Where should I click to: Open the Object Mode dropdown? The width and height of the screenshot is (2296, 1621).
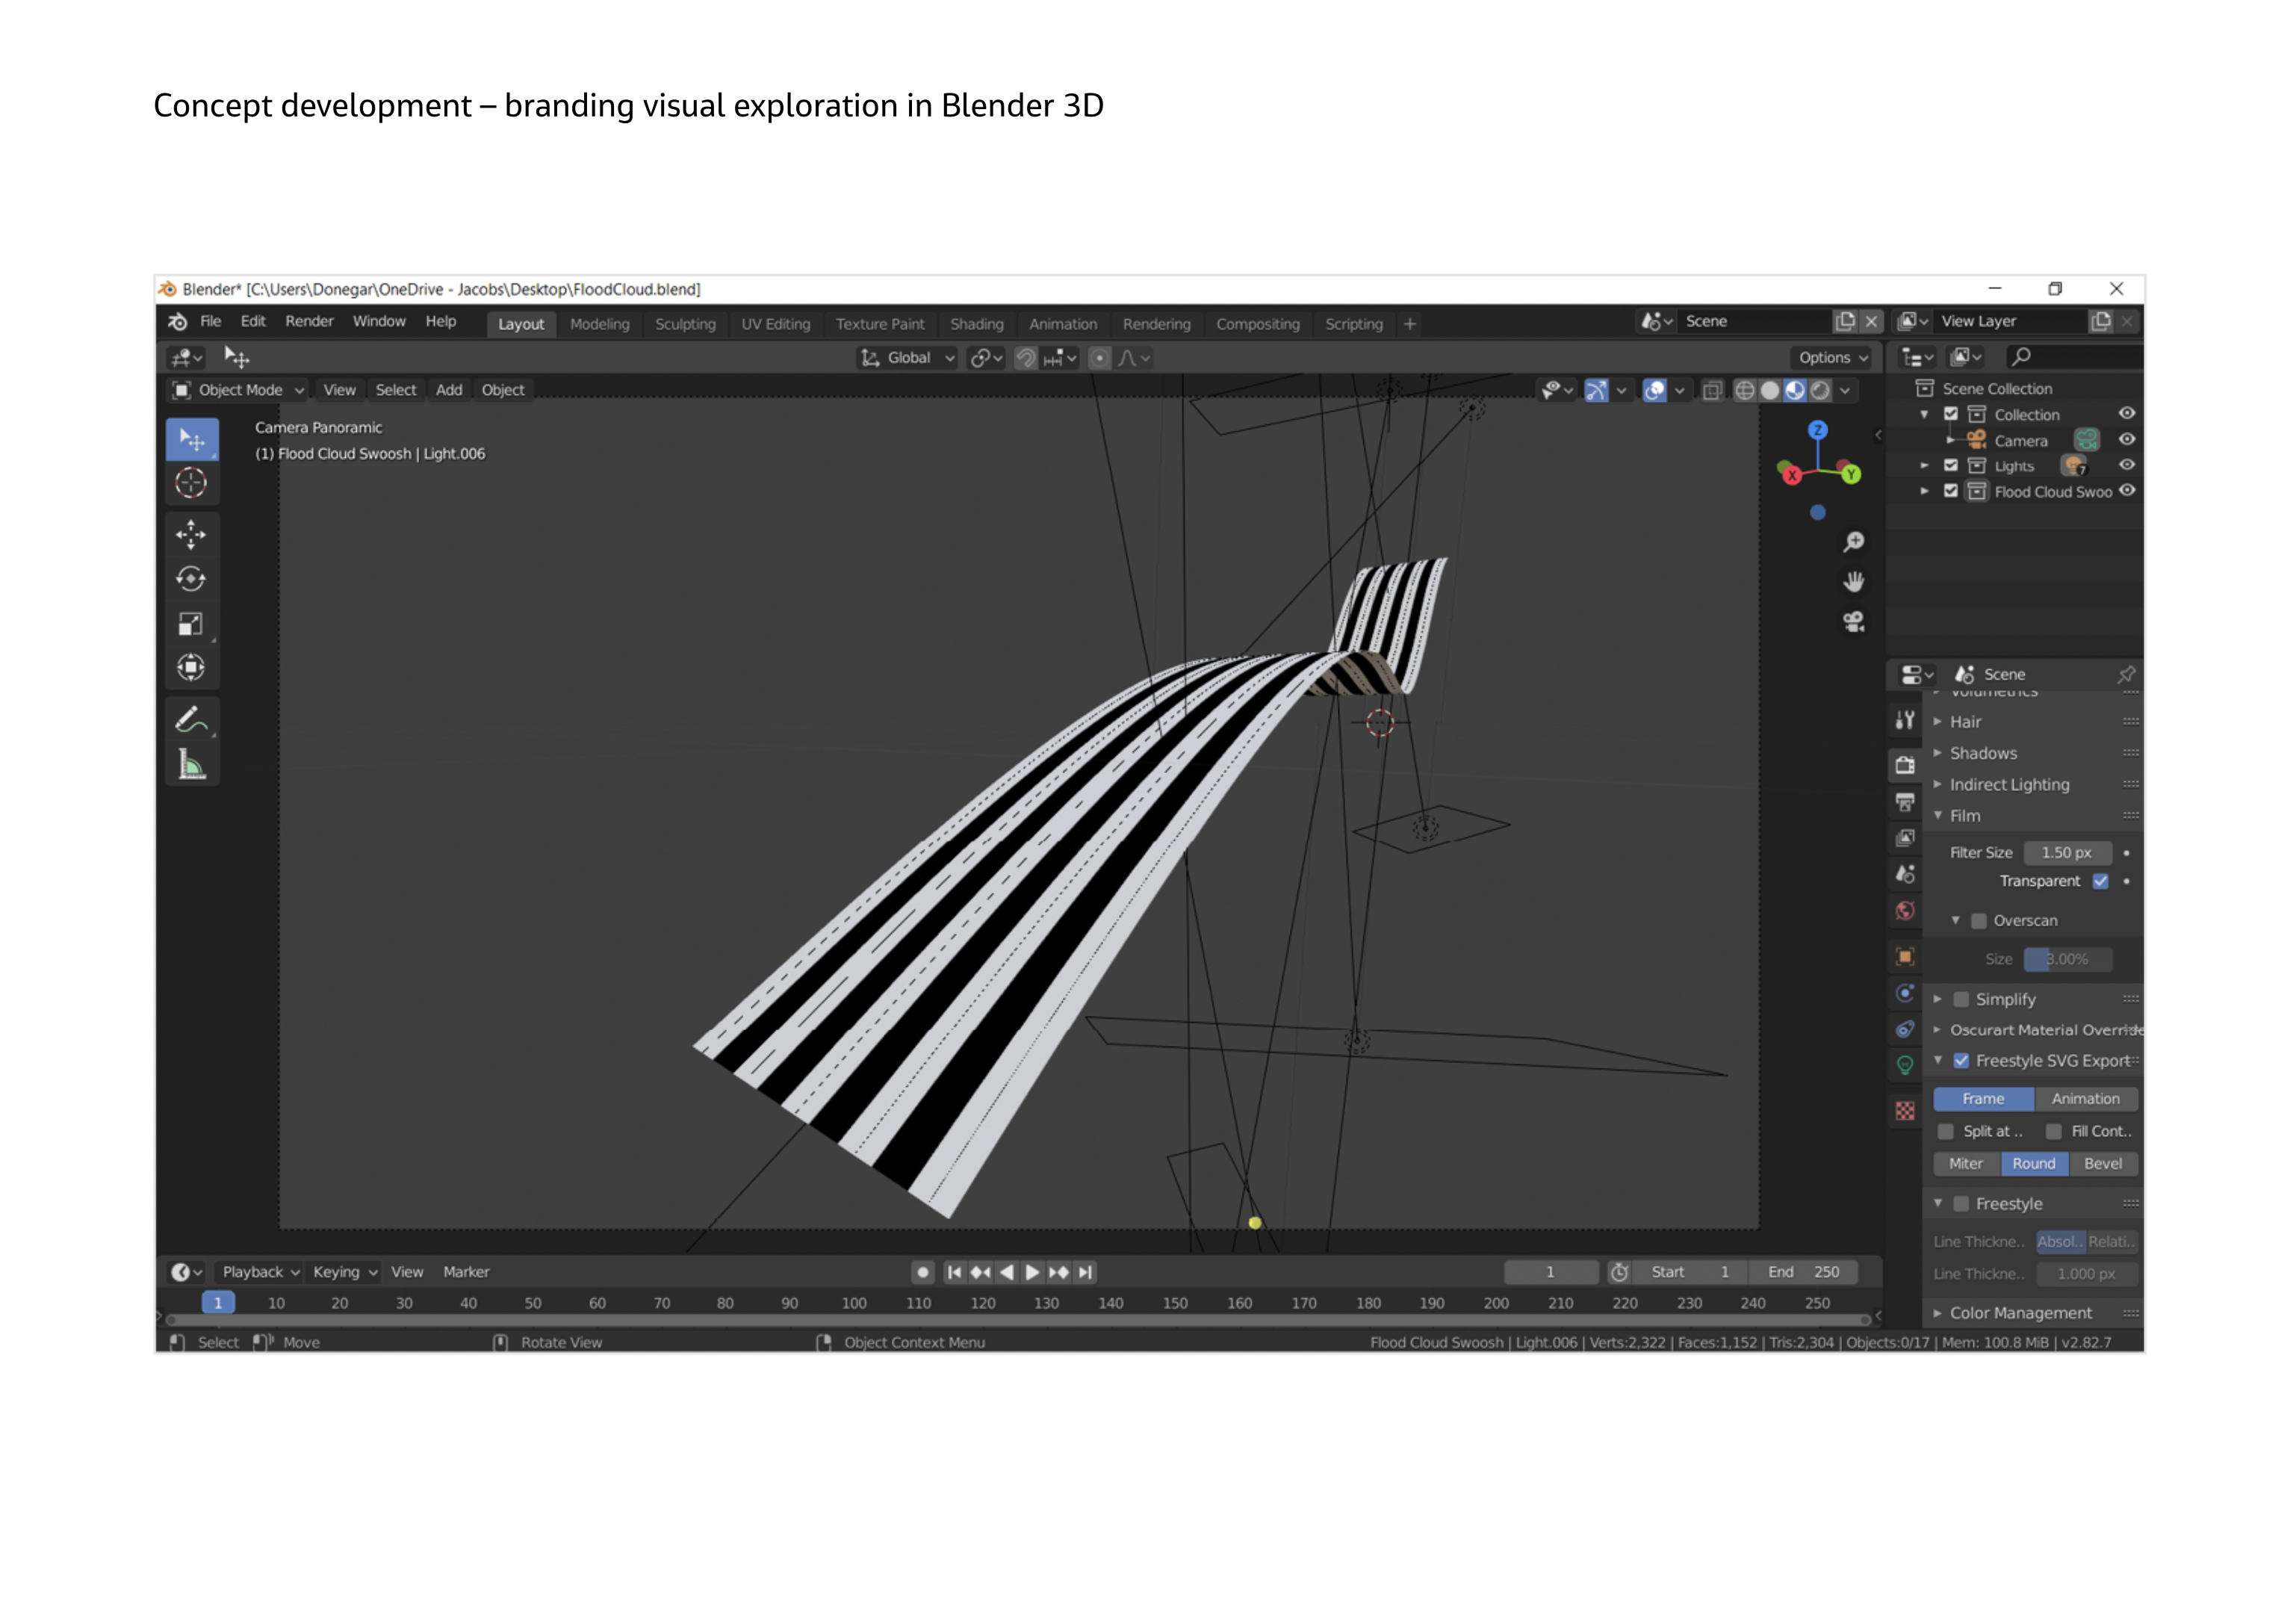(240, 390)
